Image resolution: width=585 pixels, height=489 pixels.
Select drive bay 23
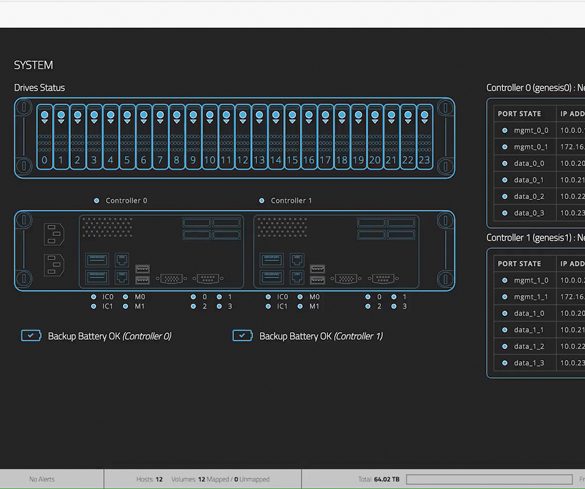(x=424, y=137)
